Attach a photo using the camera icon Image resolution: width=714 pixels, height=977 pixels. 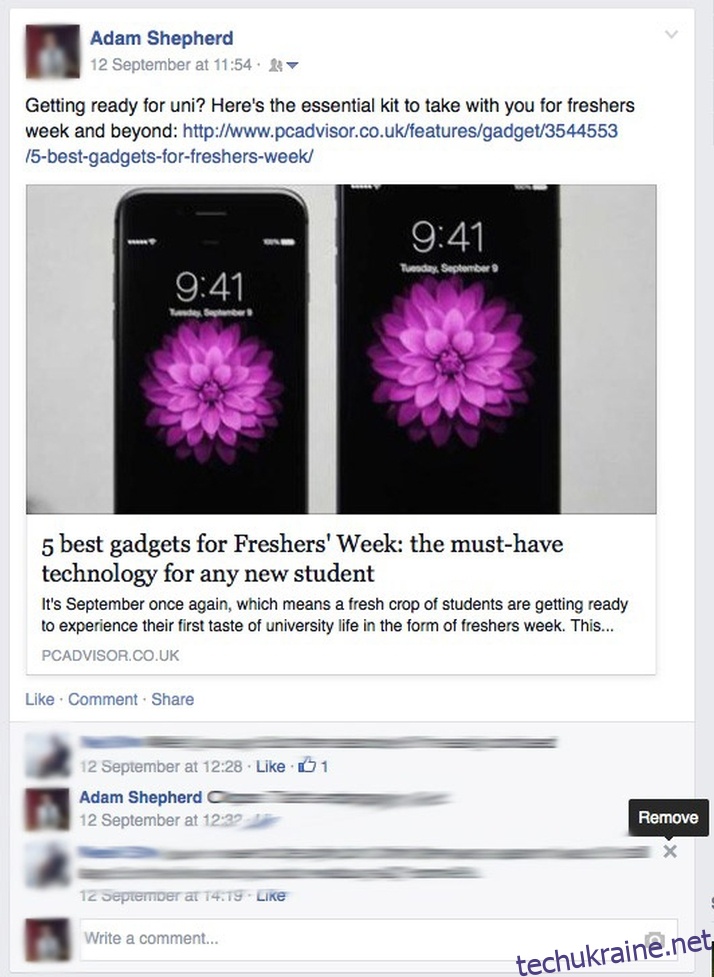pos(654,939)
